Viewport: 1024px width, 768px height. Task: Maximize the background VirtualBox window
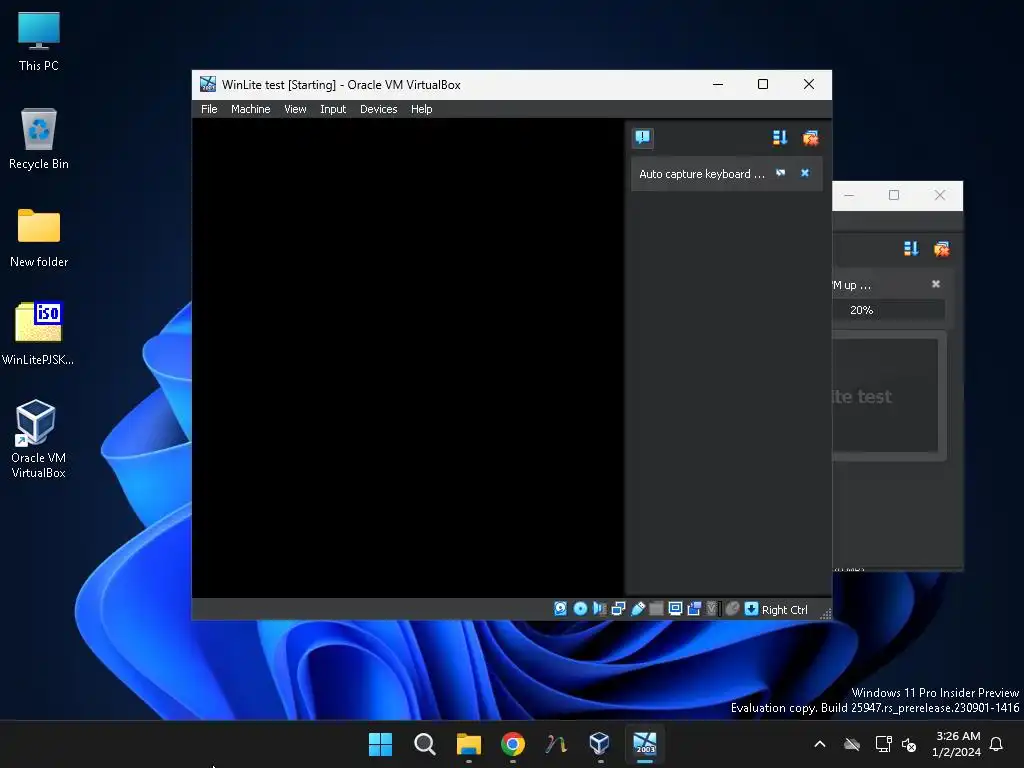pos(893,195)
